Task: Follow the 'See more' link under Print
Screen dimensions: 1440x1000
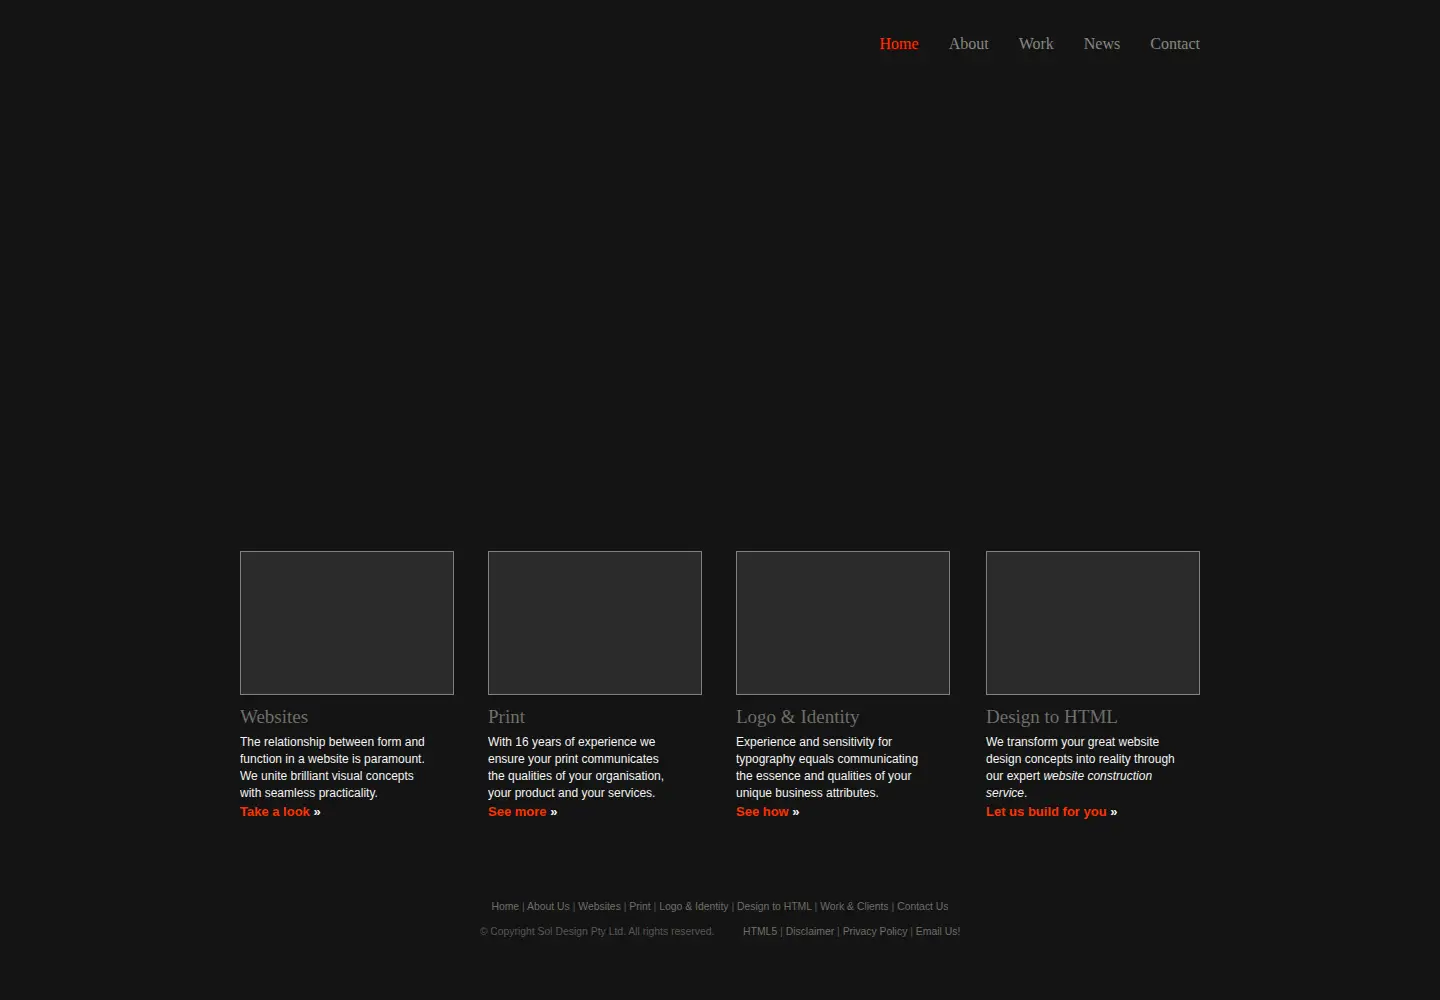Action: coord(517,812)
